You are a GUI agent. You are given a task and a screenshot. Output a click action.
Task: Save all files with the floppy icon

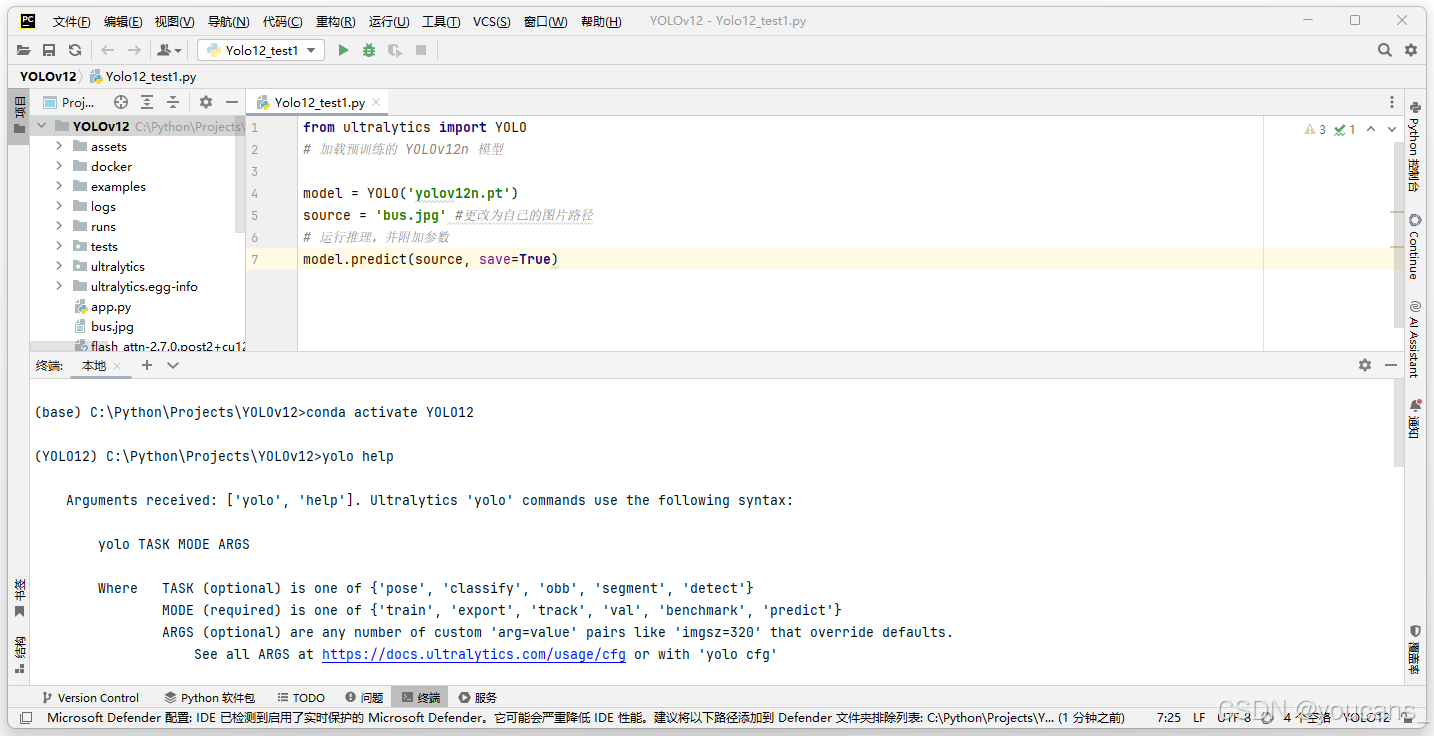click(x=49, y=50)
